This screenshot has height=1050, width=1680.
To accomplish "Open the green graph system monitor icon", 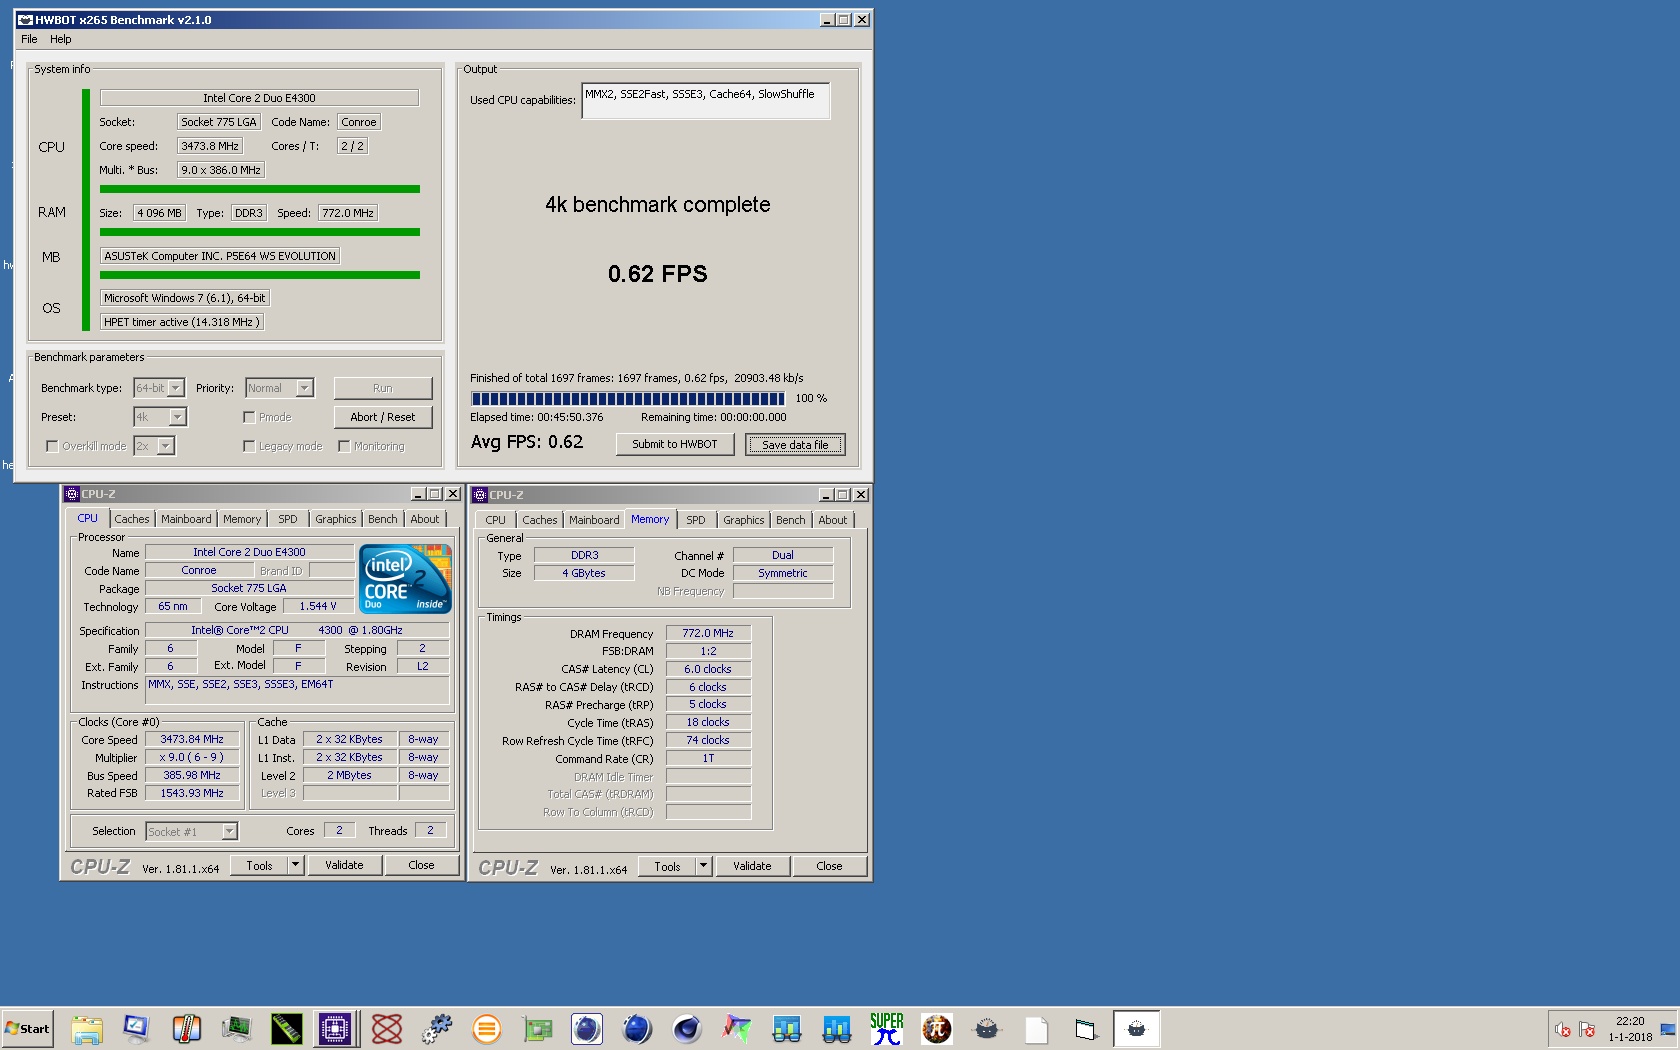I will (237, 1029).
